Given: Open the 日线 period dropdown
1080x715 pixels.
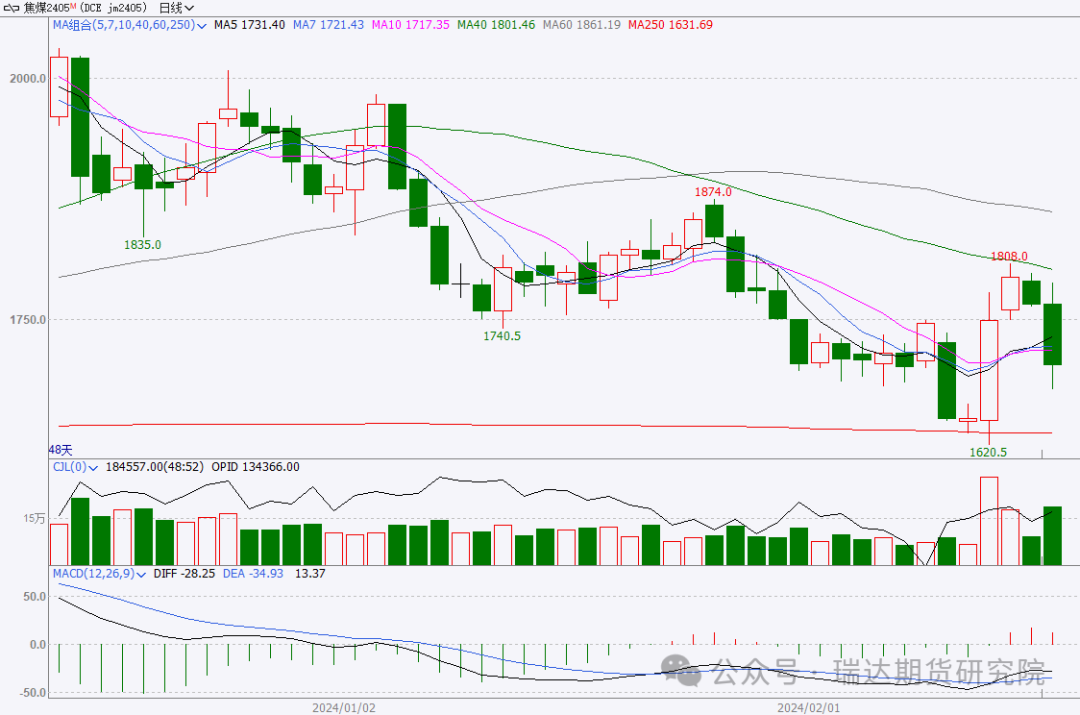Looking at the screenshot, I should (176, 7).
